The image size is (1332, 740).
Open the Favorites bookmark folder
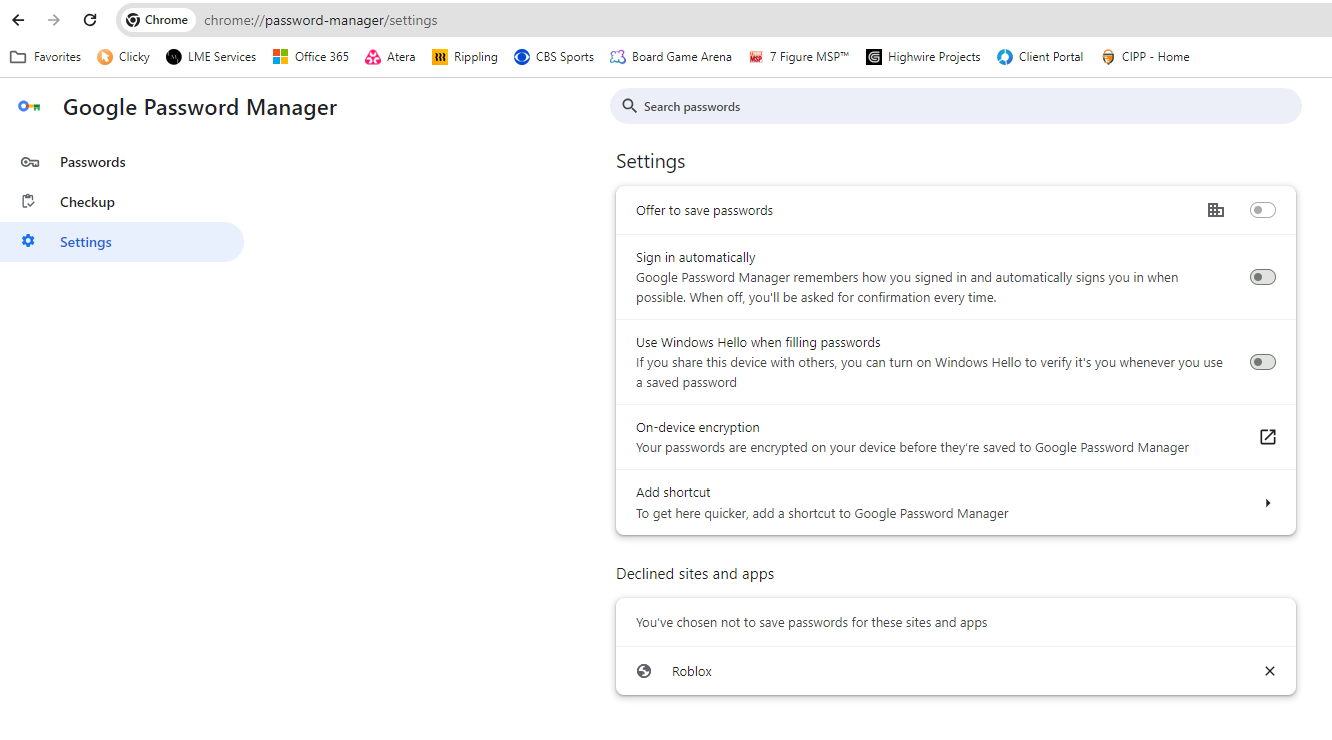(46, 57)
